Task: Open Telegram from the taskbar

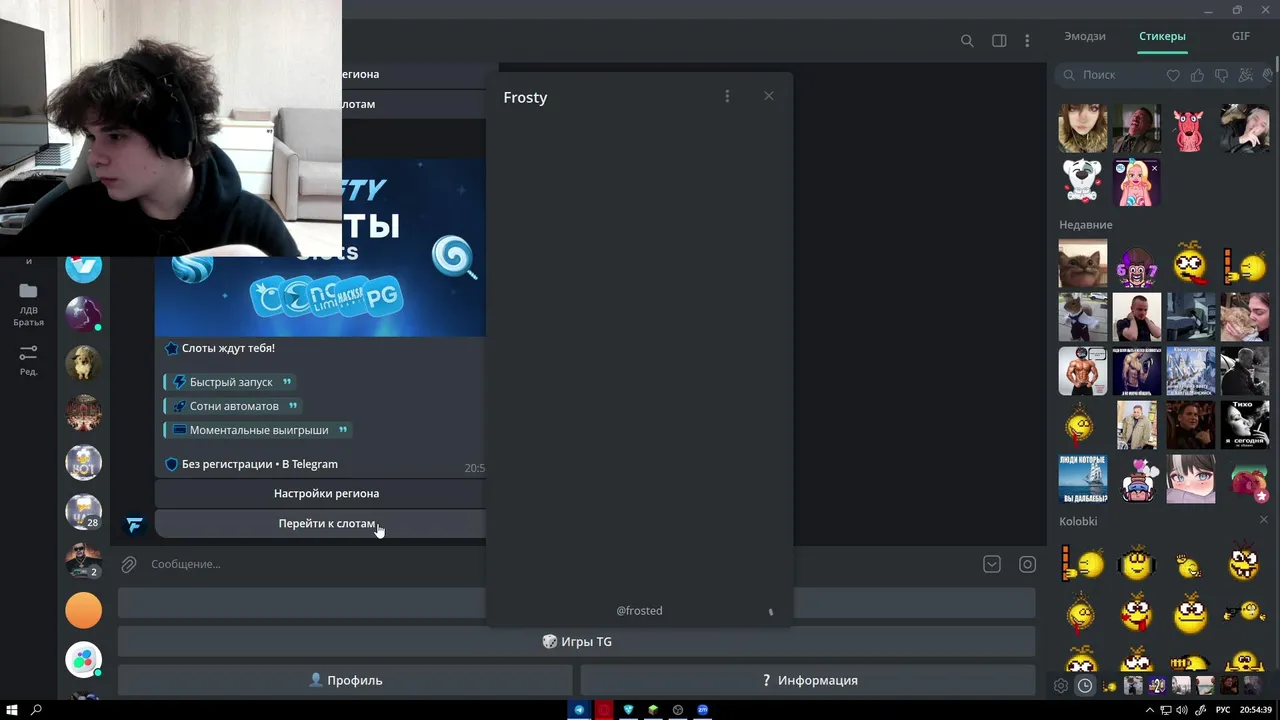Action: click(579, 710)
